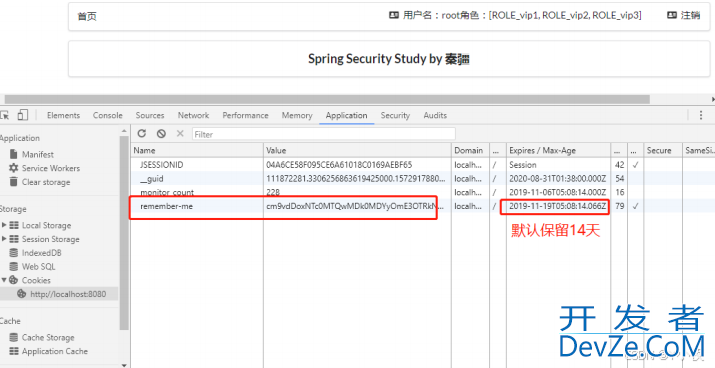Image resolution: width=715 pixels, height=368 pixels.
Task: Click expiry 2019-11-19T05:08:14.066Z cell
Action: coord(558,206)
